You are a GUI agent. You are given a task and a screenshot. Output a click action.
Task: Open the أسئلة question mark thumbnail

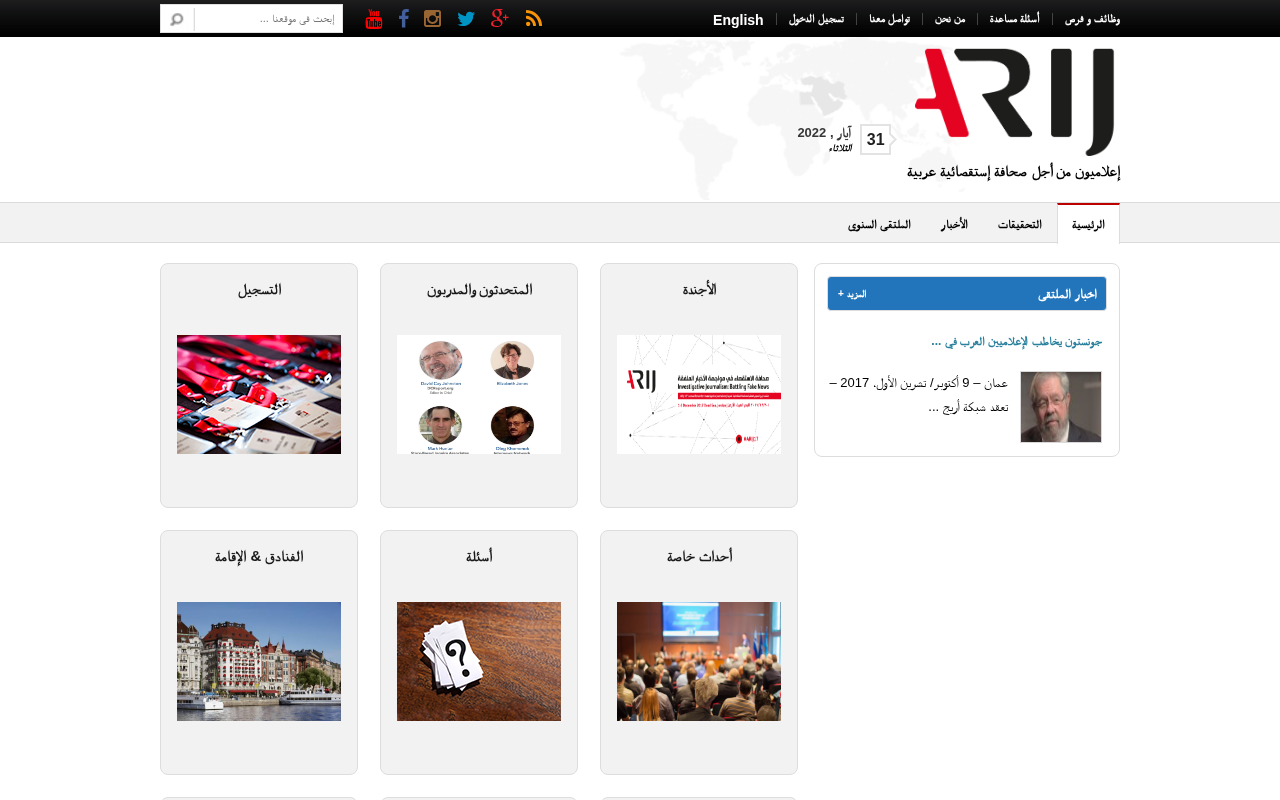click(x=479, y=661)
